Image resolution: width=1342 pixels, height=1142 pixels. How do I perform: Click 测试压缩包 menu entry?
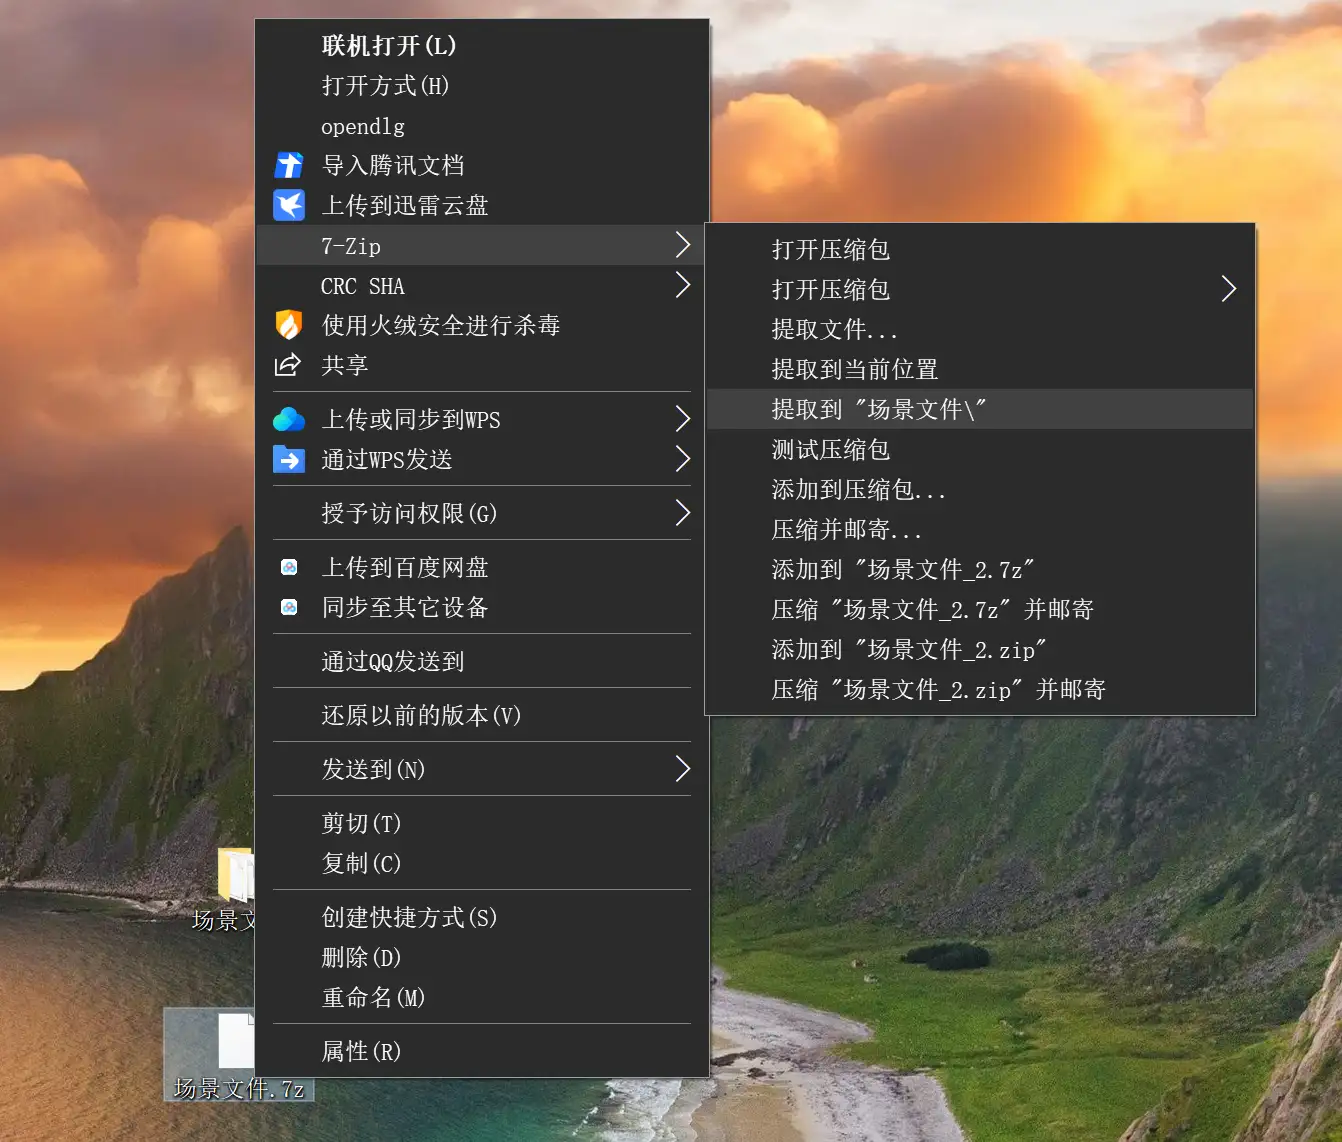(x=830, y=449)
